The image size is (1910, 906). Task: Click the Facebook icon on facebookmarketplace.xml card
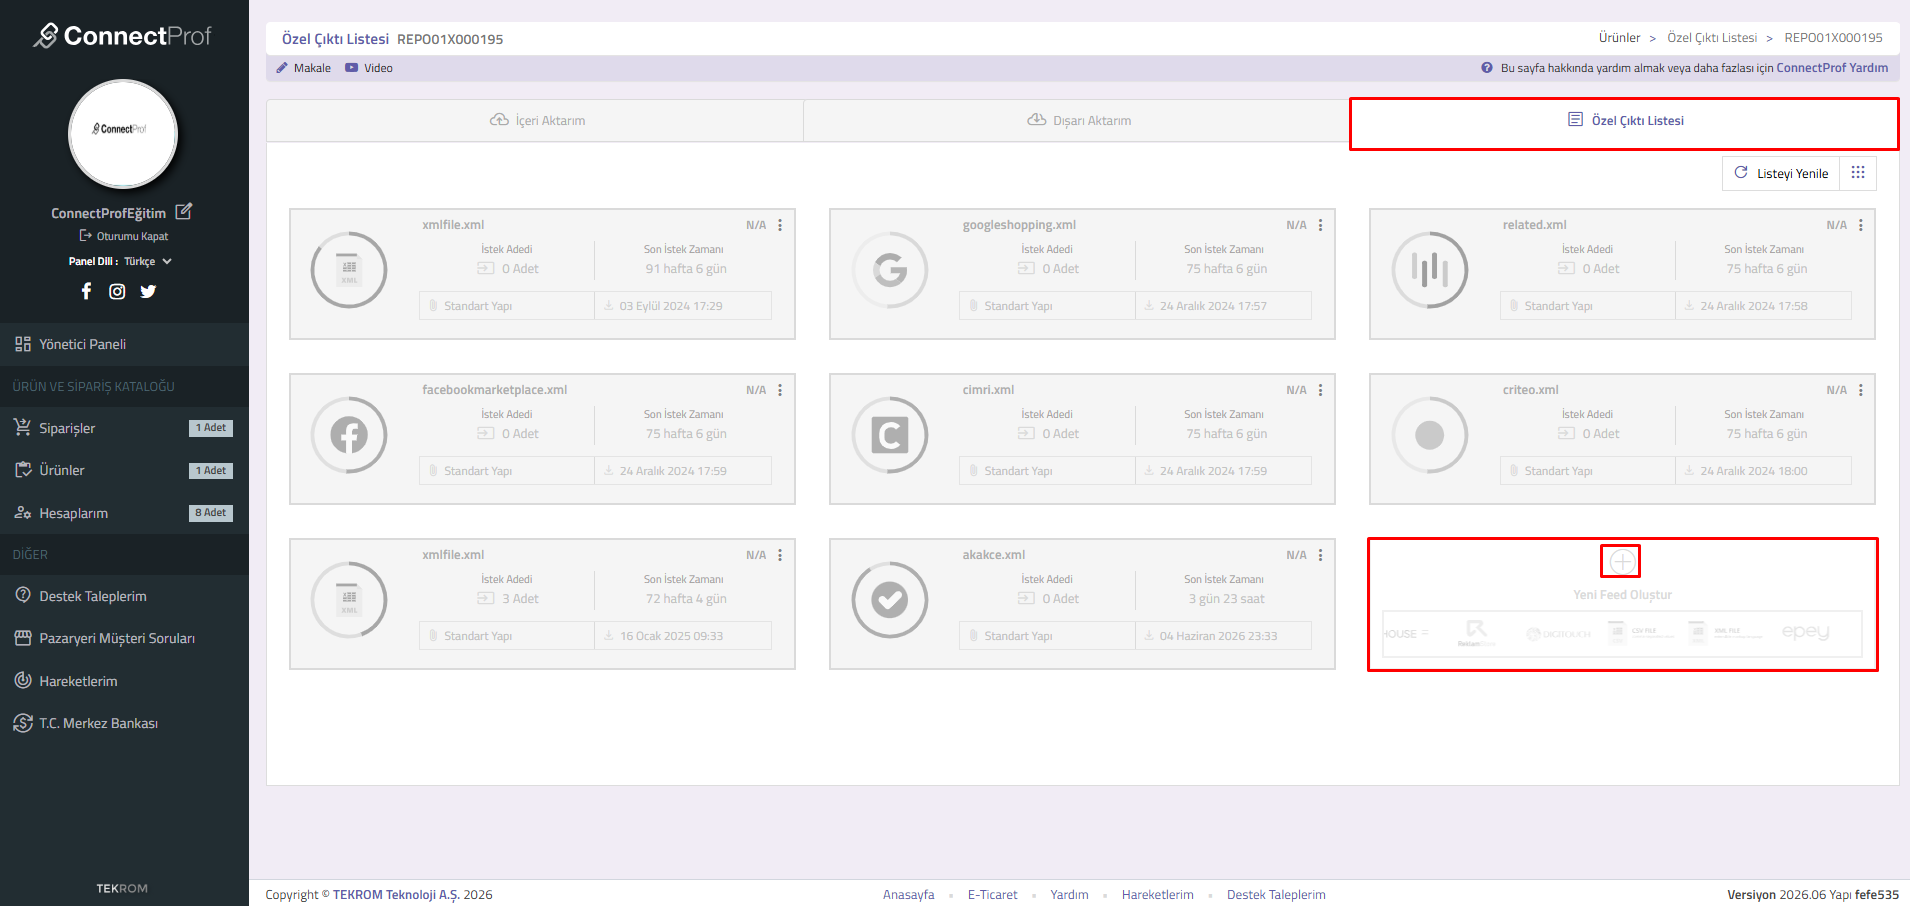(x=349, y=435)
